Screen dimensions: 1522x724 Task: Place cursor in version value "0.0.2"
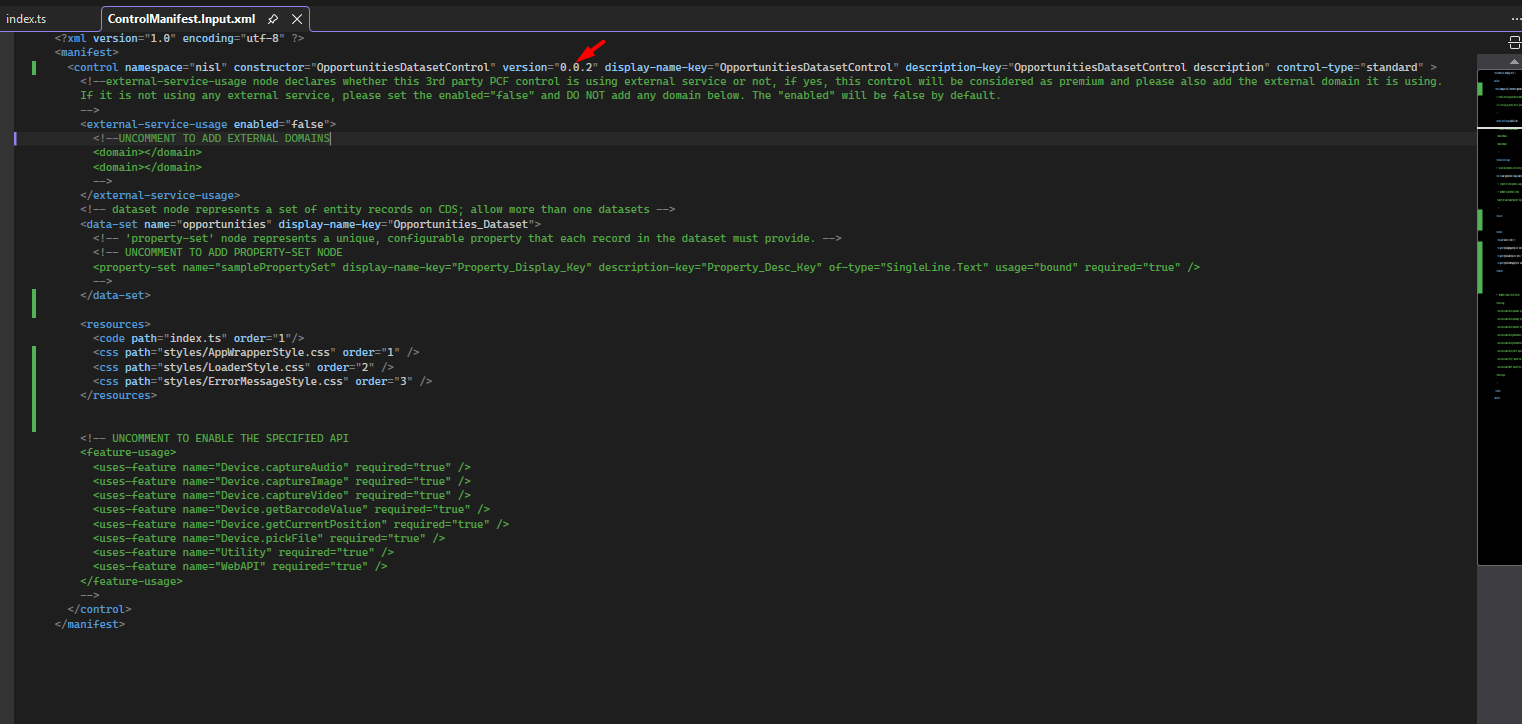tap(577, 67)
